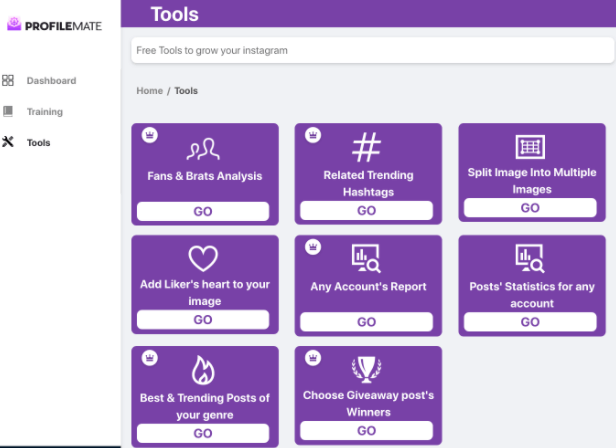Click GO under Related Trending Hashtags
The width and height of the screenshot is (616, 448).
(x=367, y=211)
